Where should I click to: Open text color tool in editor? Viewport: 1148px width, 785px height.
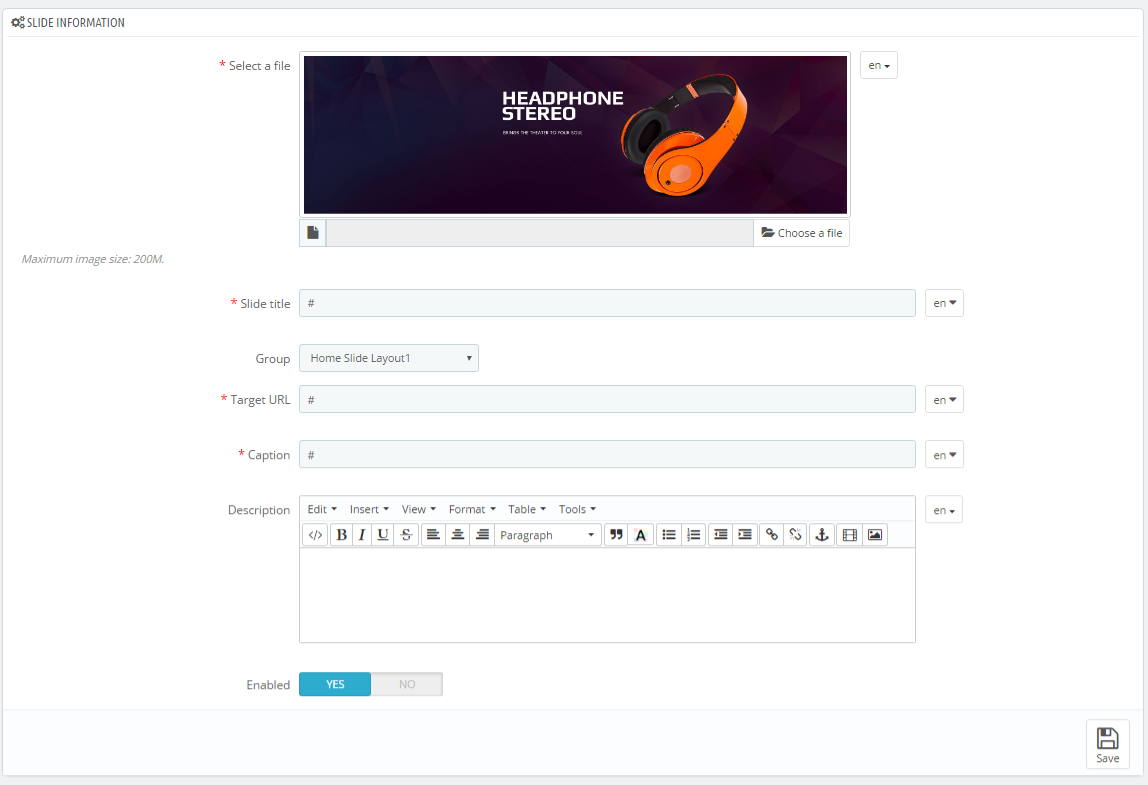[641, 535]
